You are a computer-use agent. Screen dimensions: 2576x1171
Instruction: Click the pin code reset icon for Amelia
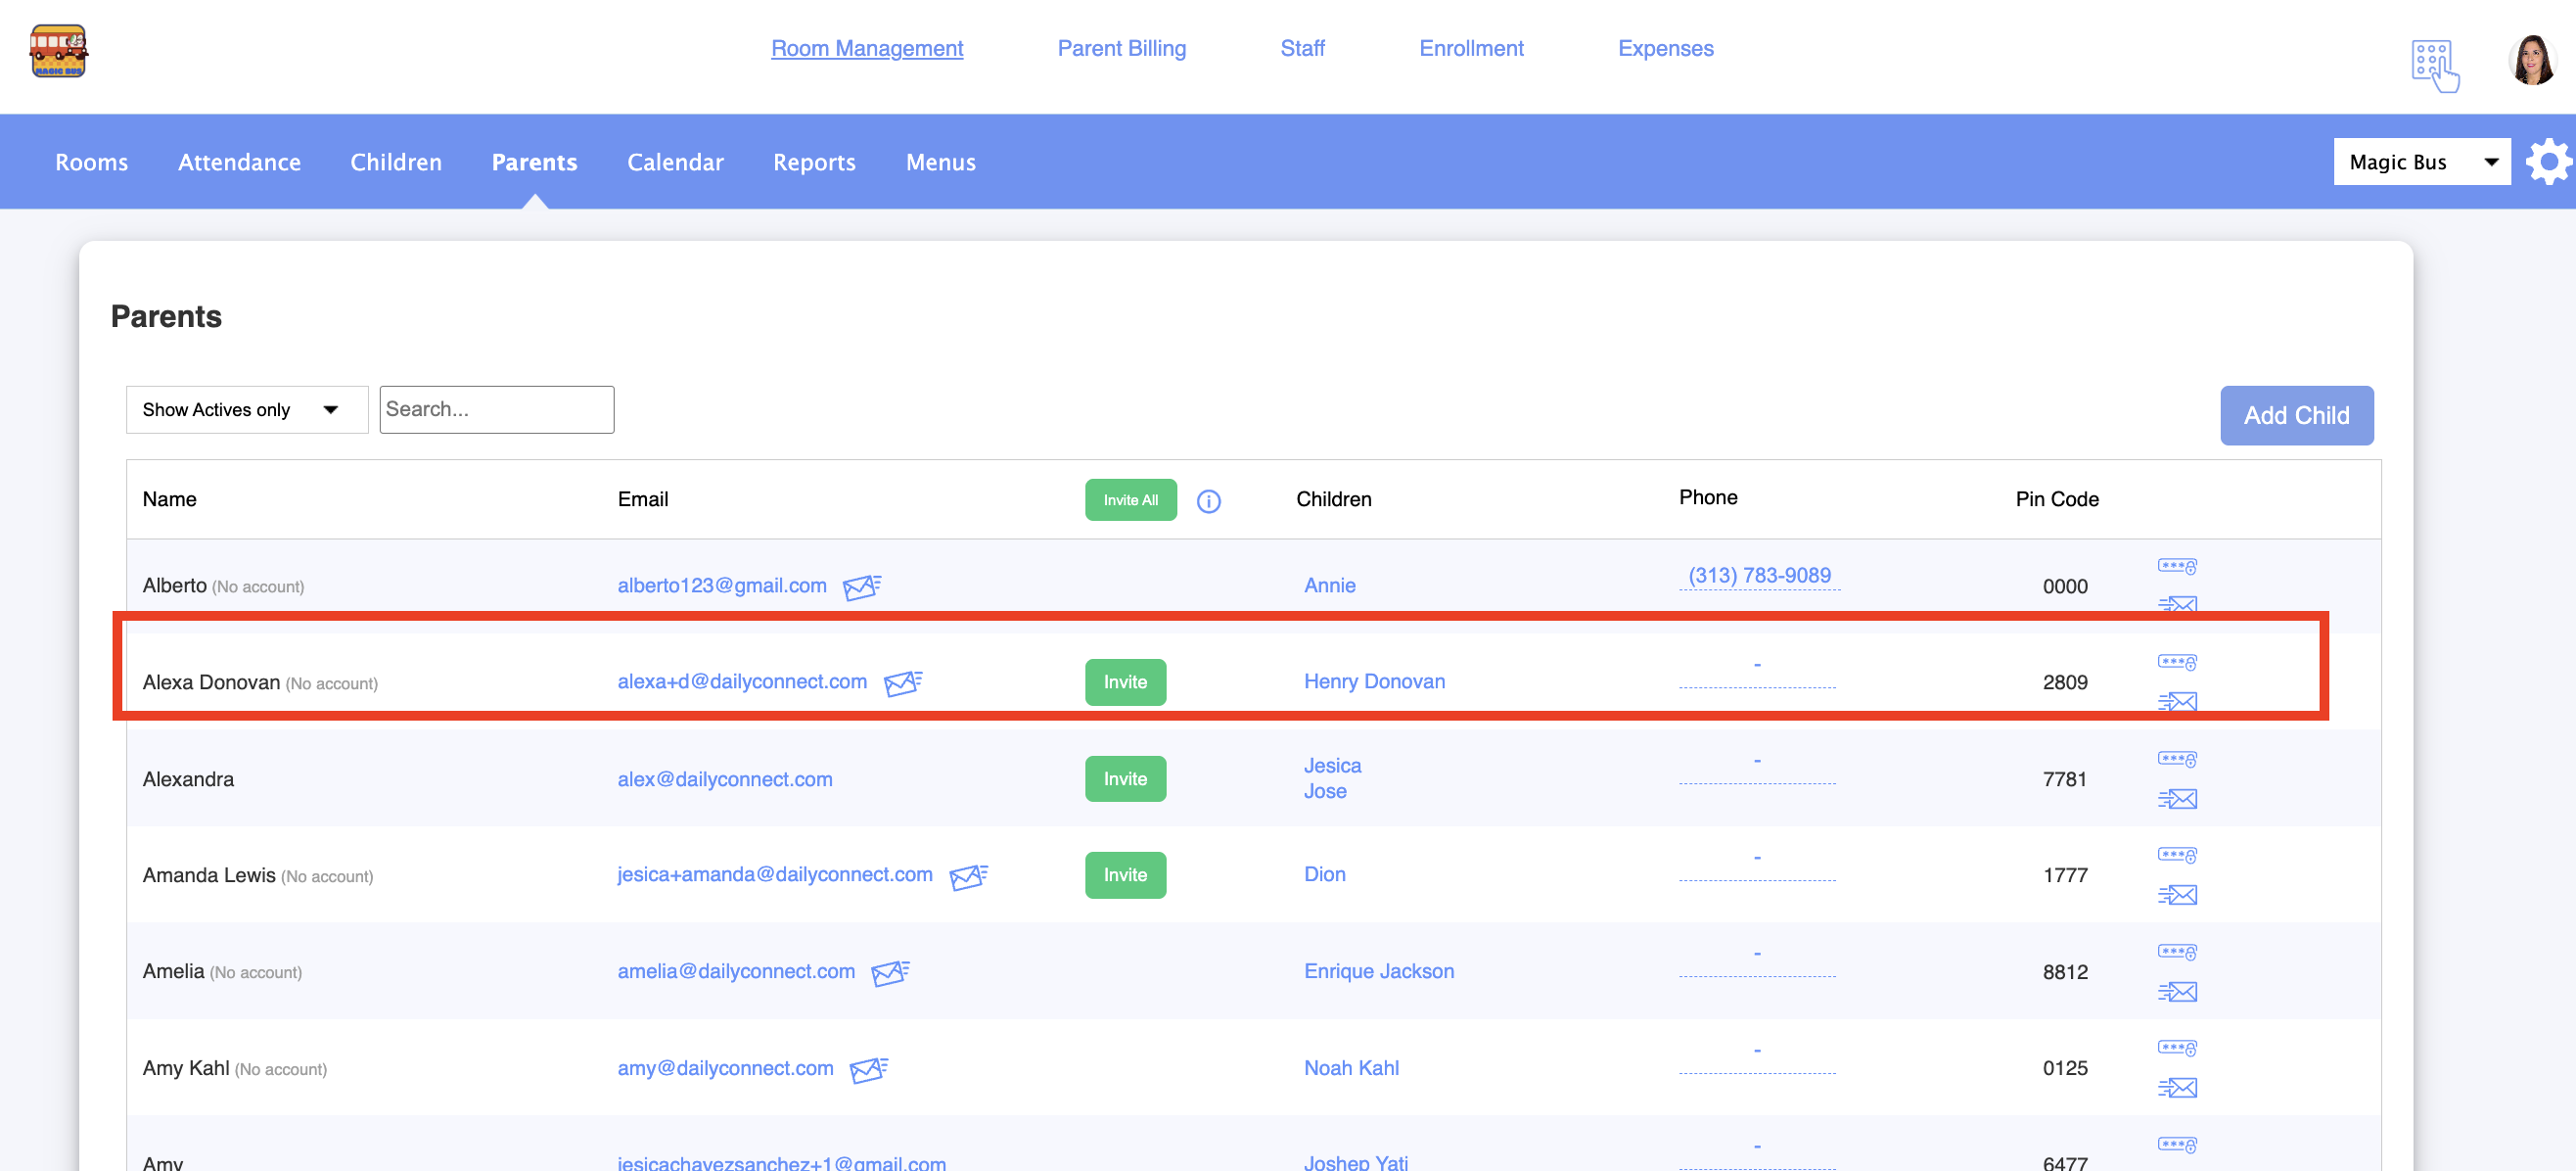click(2176, 951)
